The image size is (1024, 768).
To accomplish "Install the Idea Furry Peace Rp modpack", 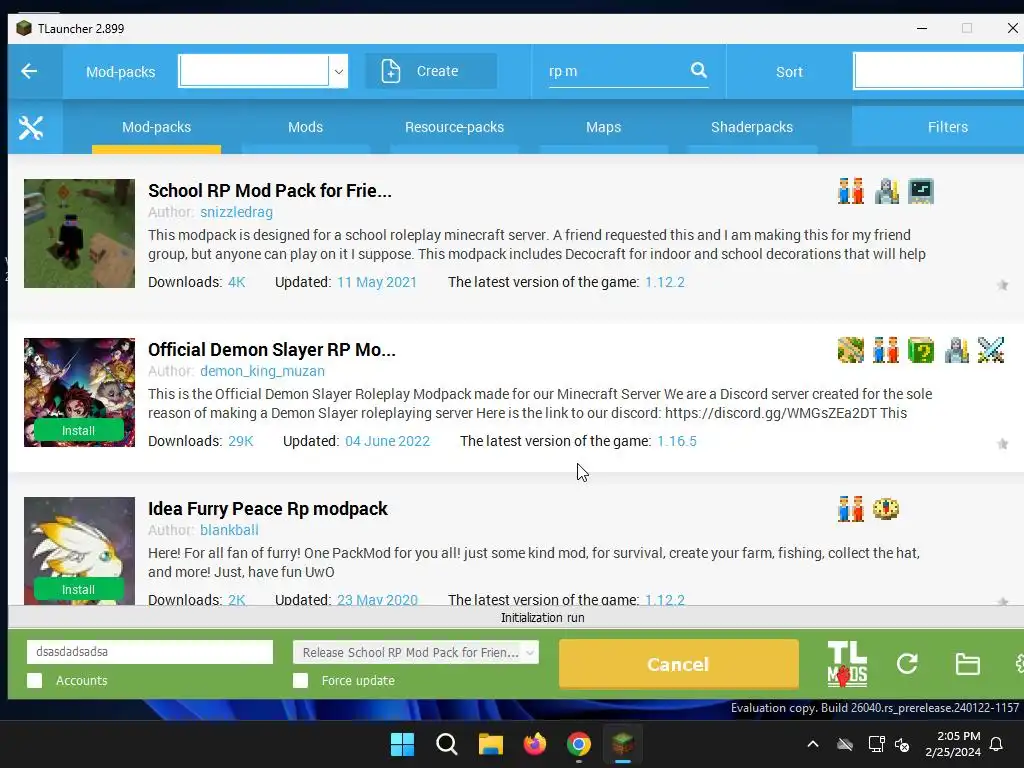I will tap(78, 589).
